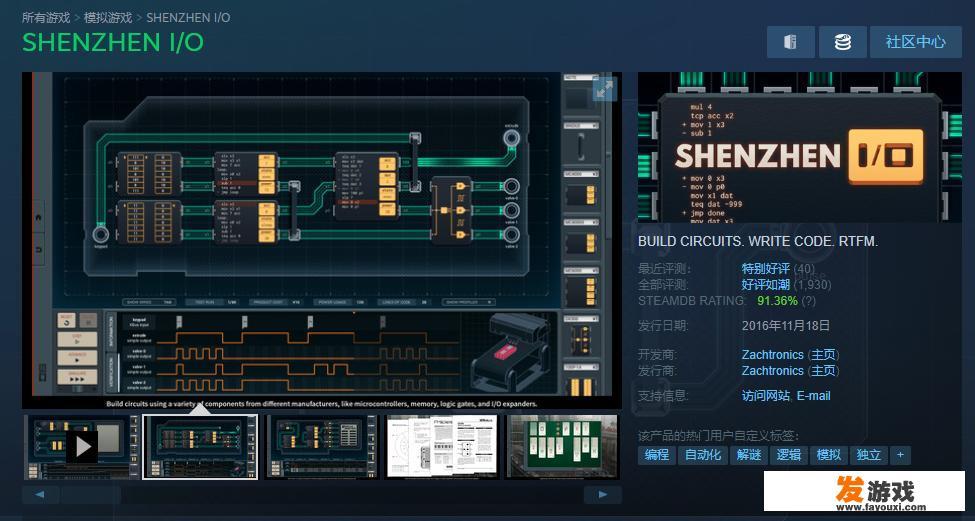Image resolution: width=975 pixels, height=521 pixels.
Task: Select the 解谜 tag
Action: tap(749, 454)
